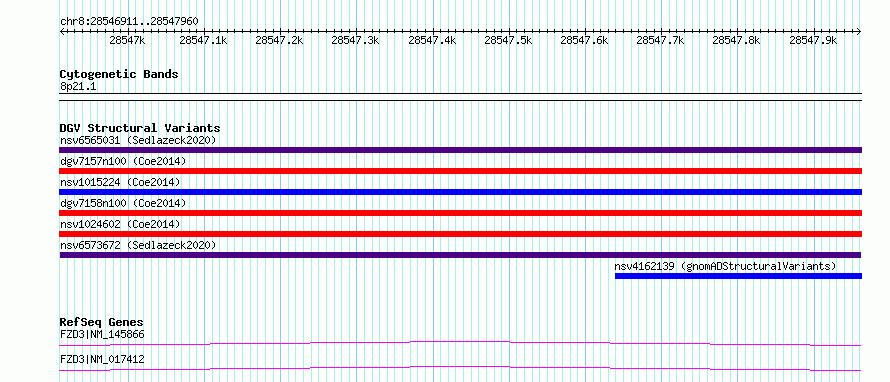The height and width of the screenshot is (382, 890).
Task: Click the ruler's right arrow end
Action: [859, 32]
